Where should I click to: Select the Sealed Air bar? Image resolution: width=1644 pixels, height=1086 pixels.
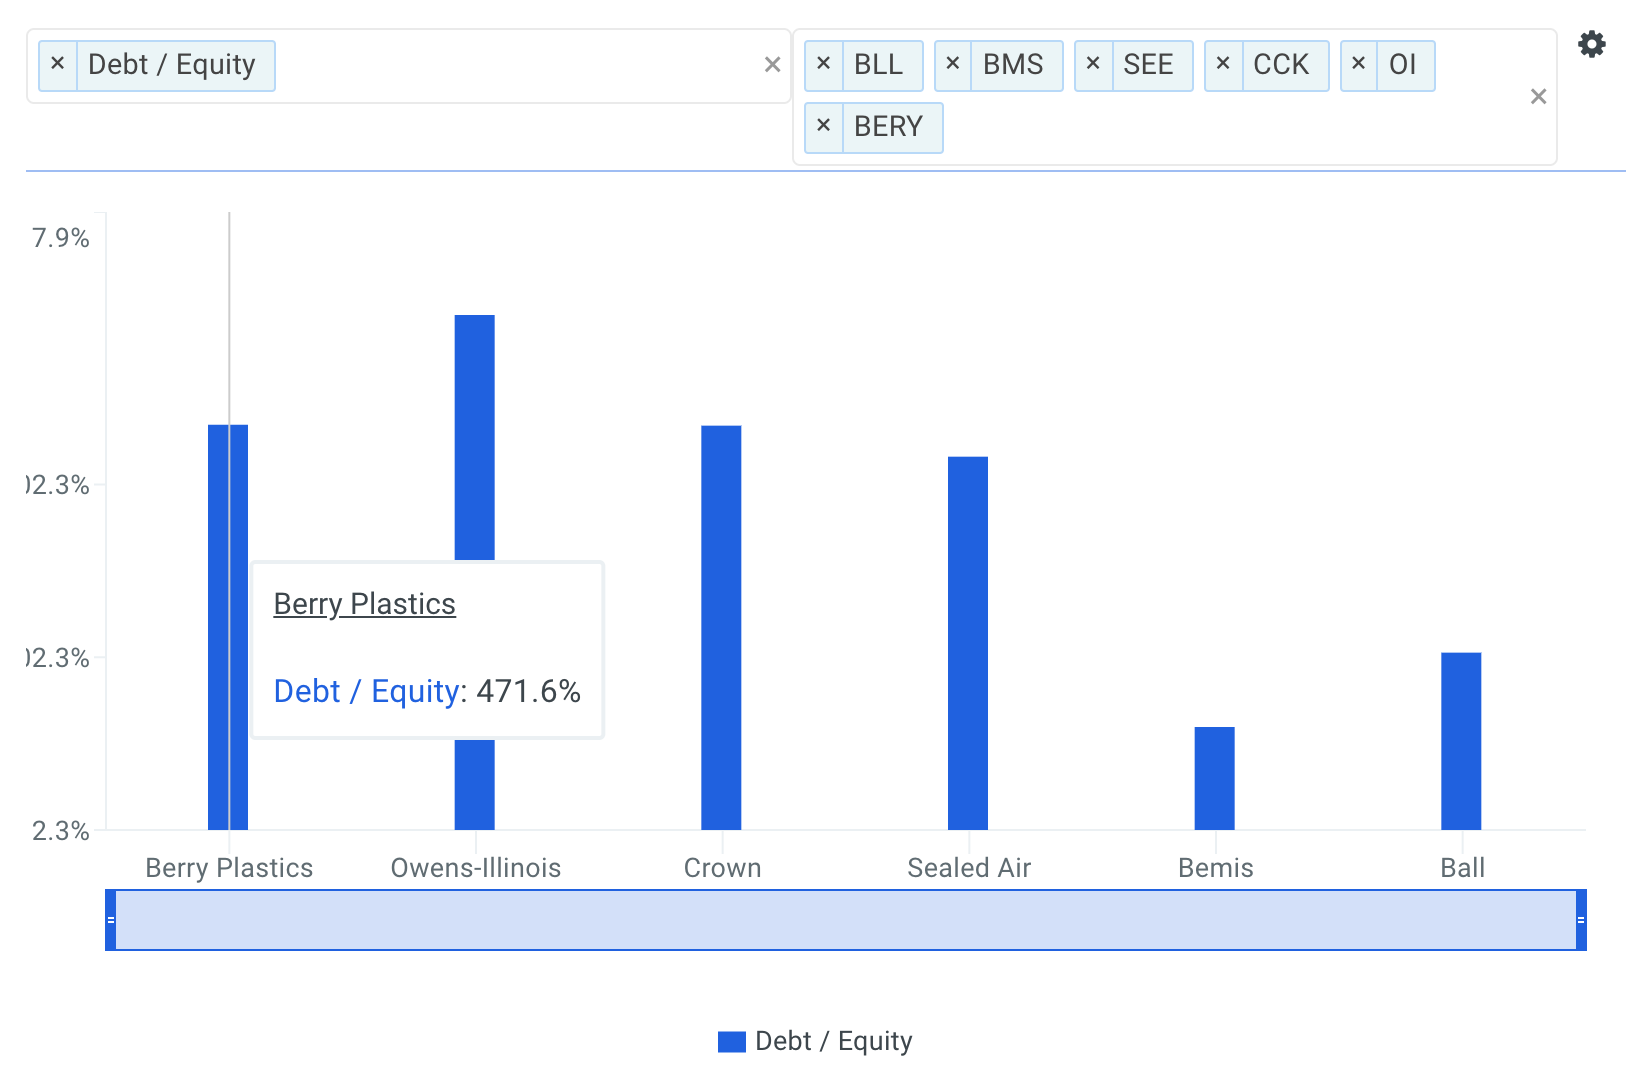pos(968,643)
